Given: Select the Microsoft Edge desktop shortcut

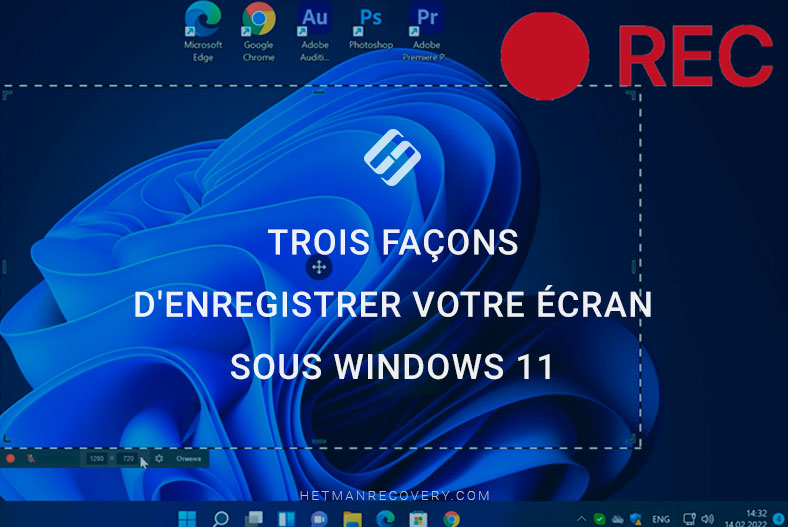Looking at the screenshot, I should (203, 31).
